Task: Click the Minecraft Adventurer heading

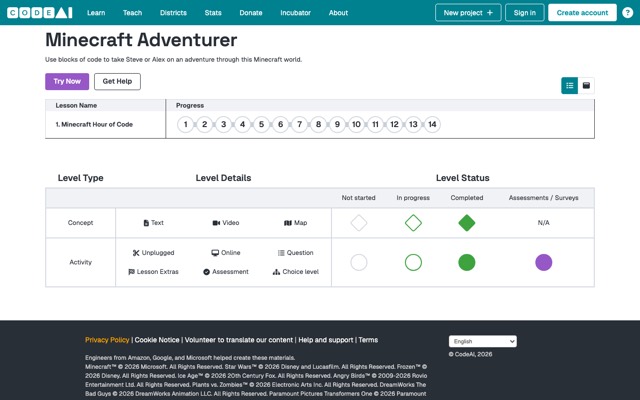Action: pyautogui.click(x=141, y=40)
